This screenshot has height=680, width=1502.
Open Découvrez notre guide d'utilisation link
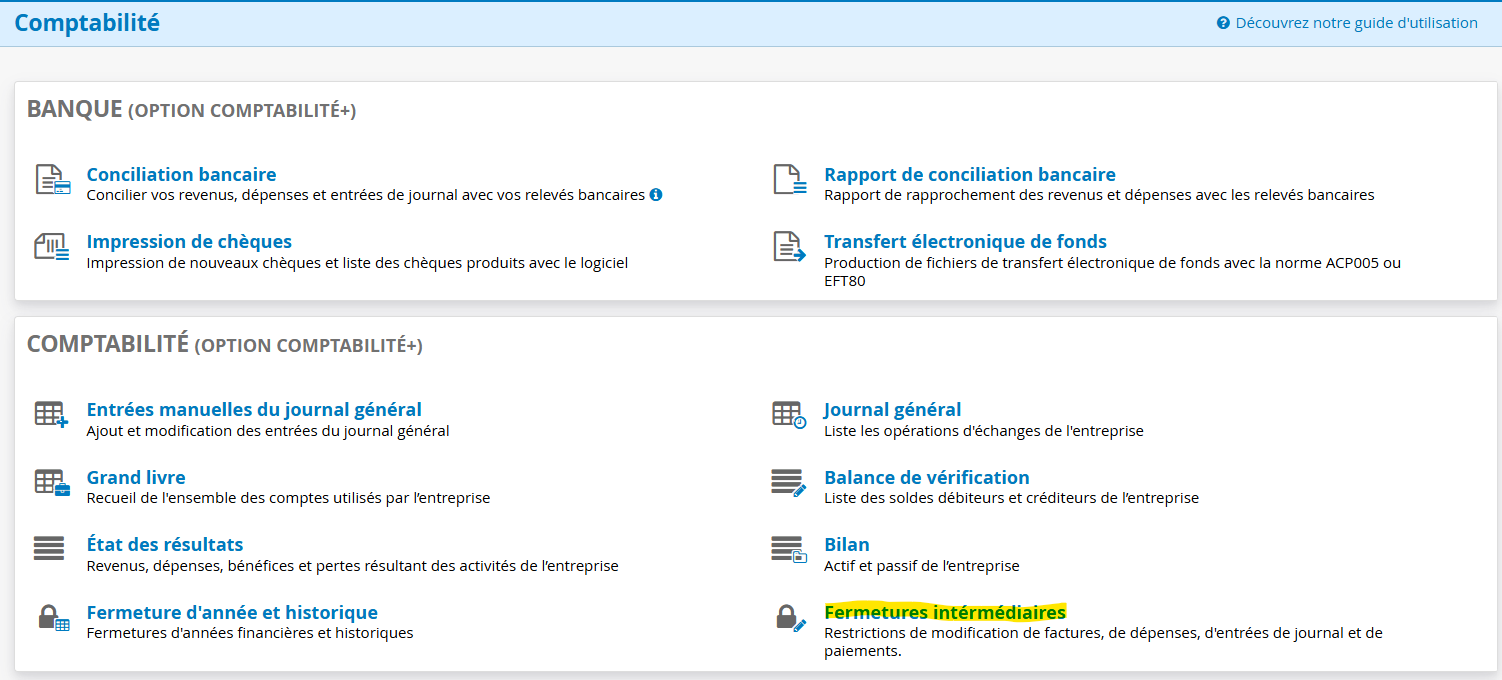pyautogui.click(x=1356, y=23)
